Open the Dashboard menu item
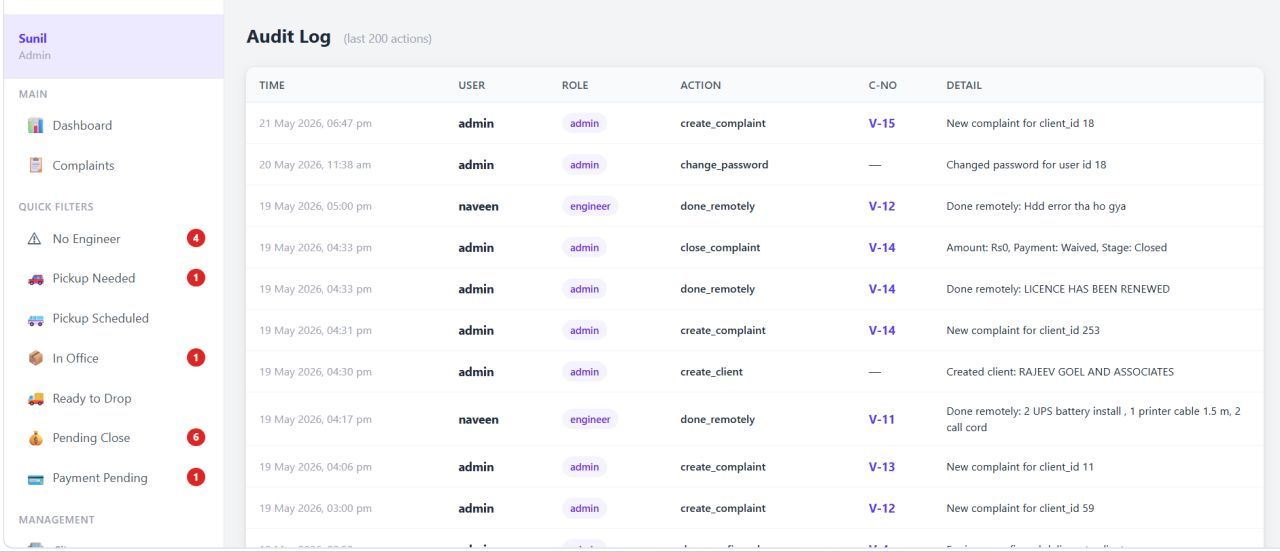Screen dimensions: 1280x552 click(x=114, y=126)
